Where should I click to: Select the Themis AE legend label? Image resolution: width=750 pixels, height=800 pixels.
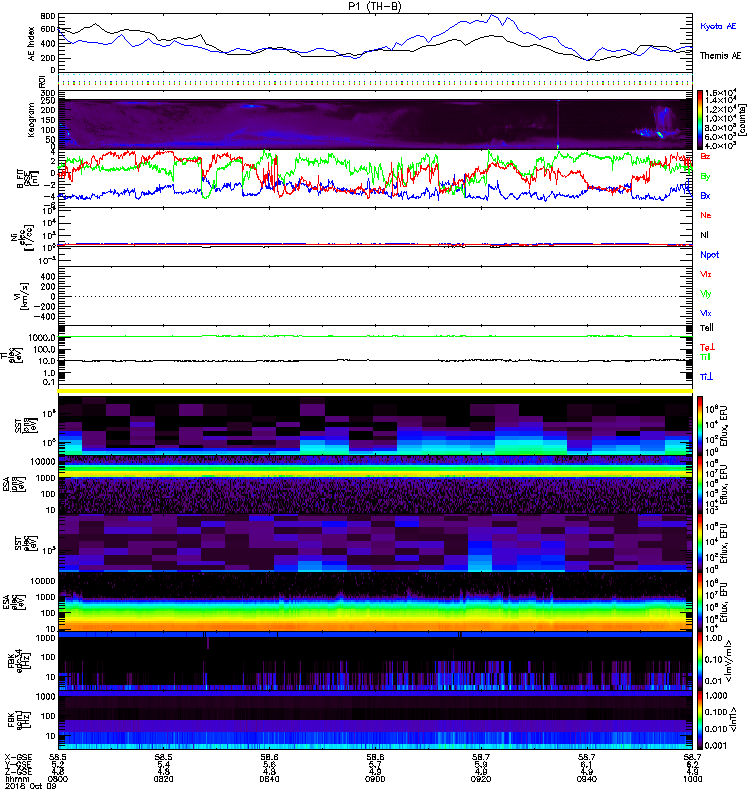coord(720,56)
